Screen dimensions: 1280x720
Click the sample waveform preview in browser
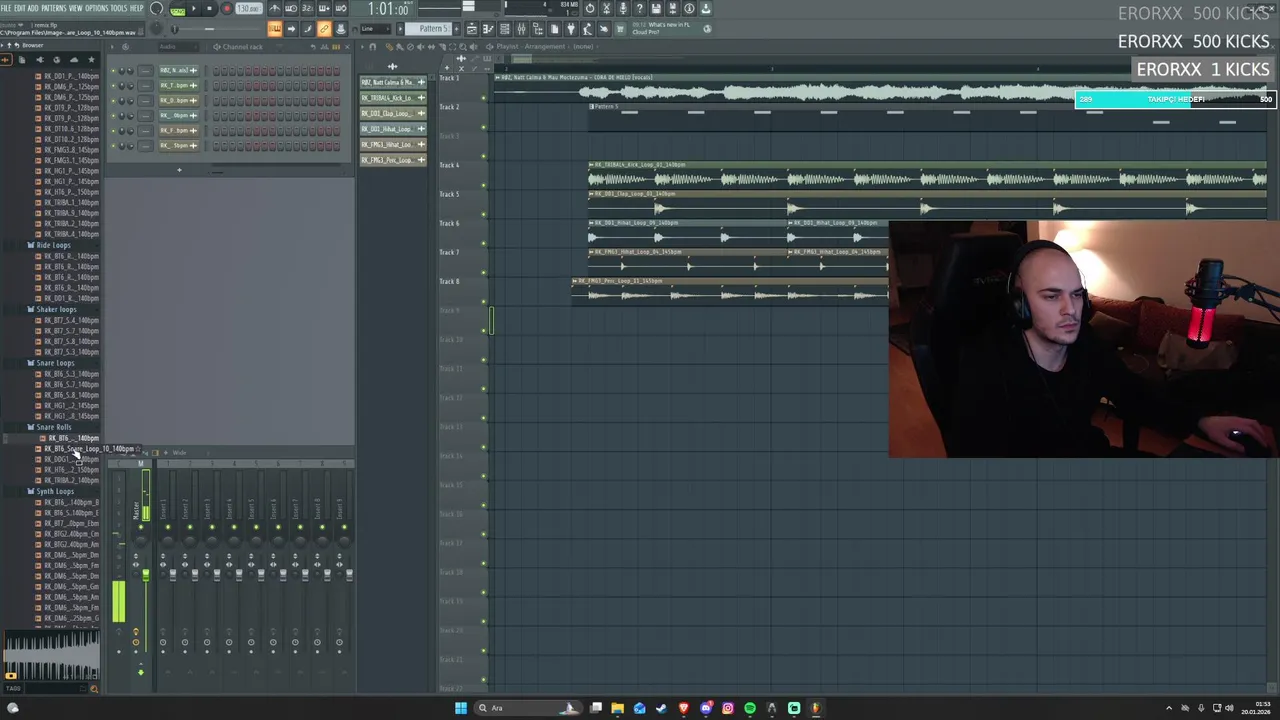coord(50,655)
